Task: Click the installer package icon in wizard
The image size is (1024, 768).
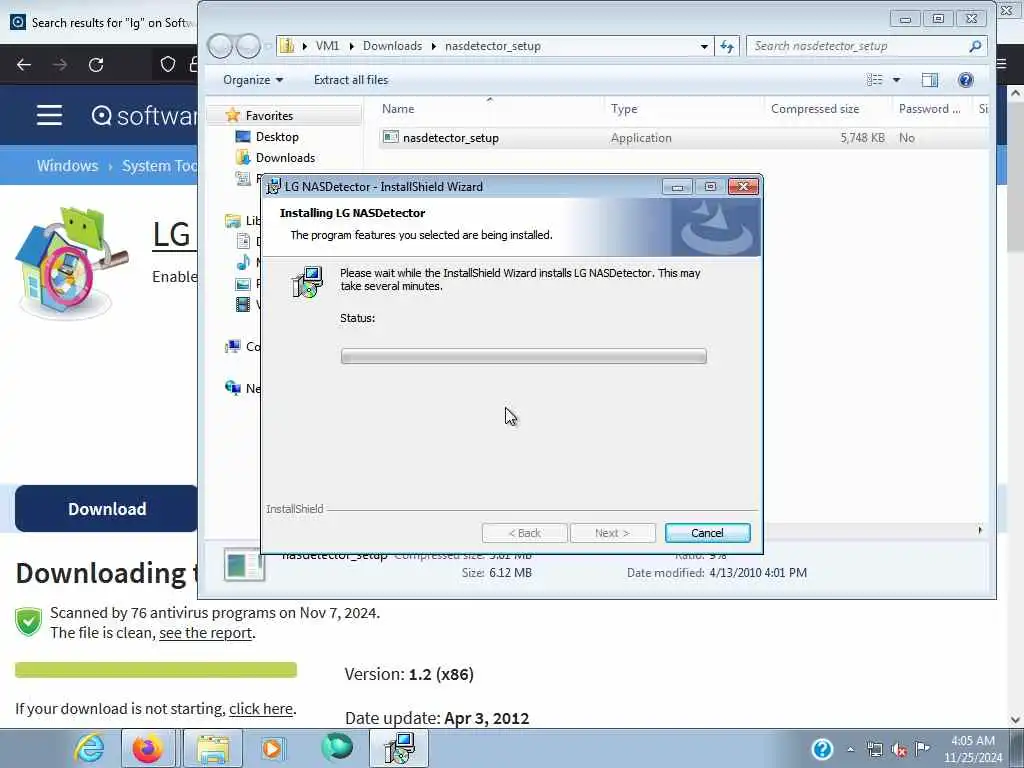Action: [307, 282]
